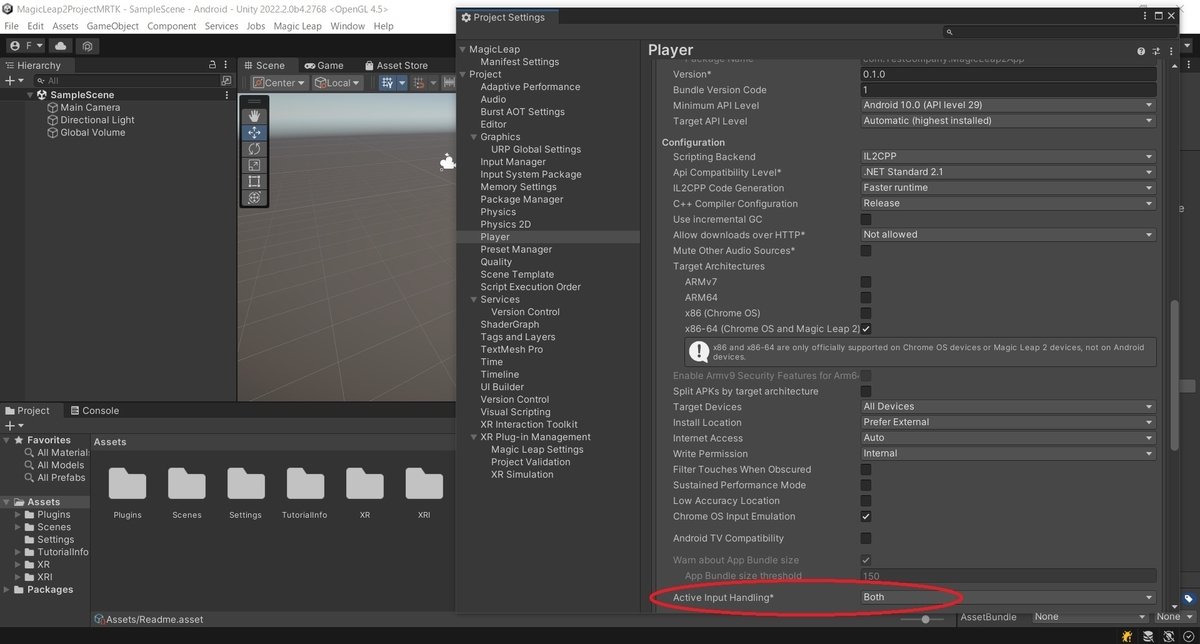Toggle Filter Touches When Obscured checkbox
The width and height of the screenshot is (1200, 644).
coord(866,469)
